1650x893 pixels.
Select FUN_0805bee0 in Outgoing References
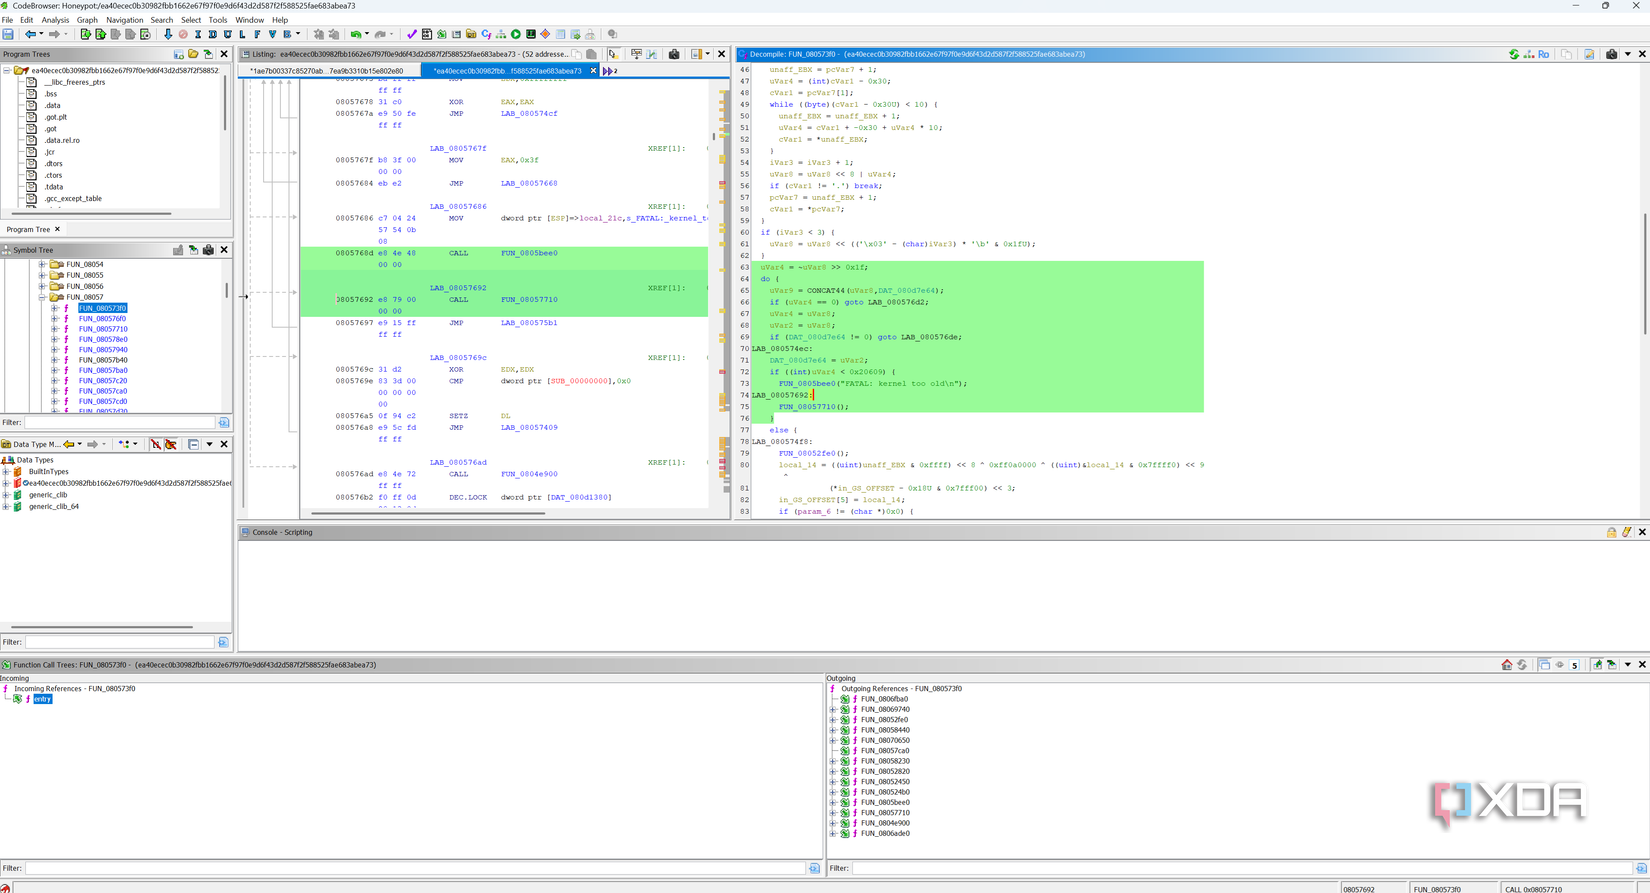click(885, 802)
